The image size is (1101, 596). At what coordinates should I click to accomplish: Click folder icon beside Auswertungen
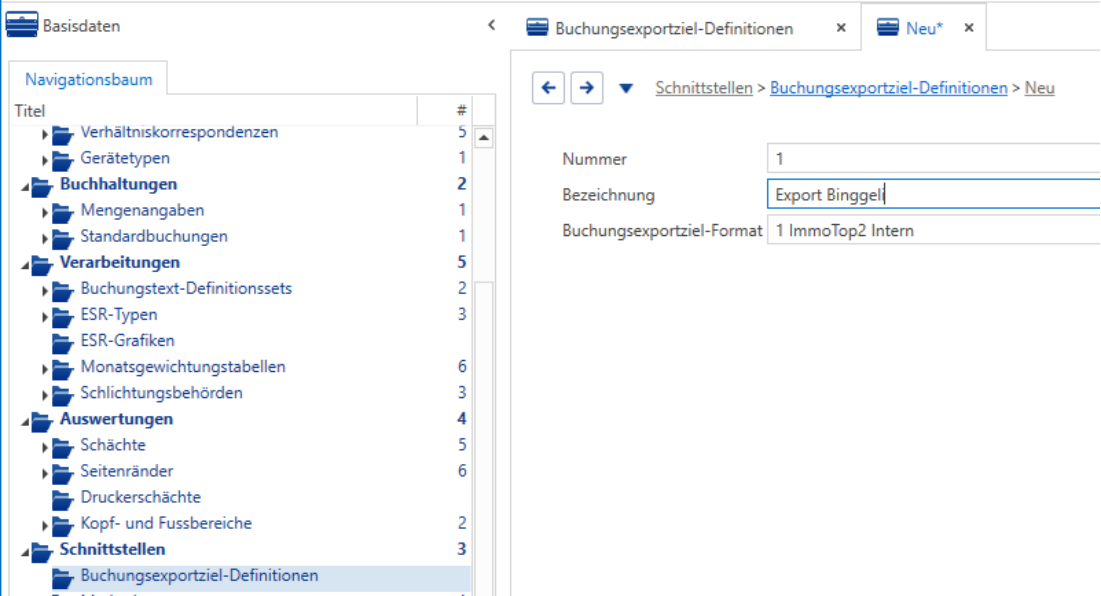[x=41, y=420]
